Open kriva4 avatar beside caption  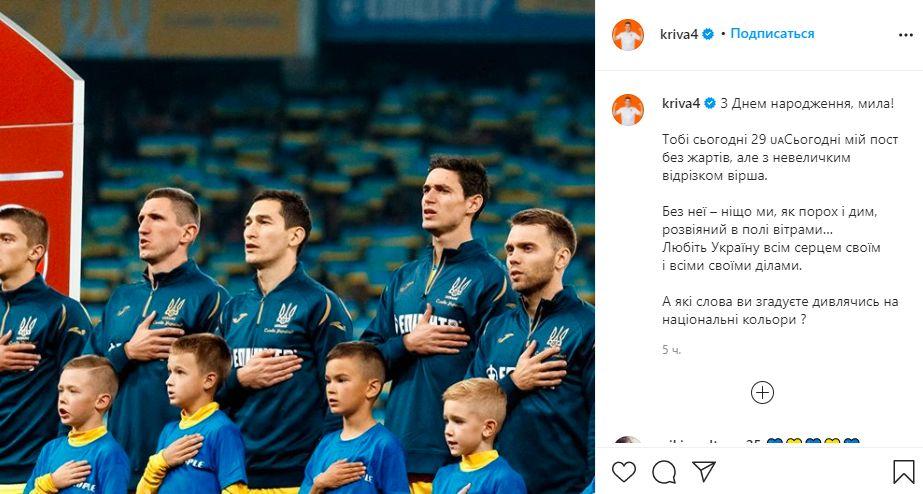(x=627, y=110)
